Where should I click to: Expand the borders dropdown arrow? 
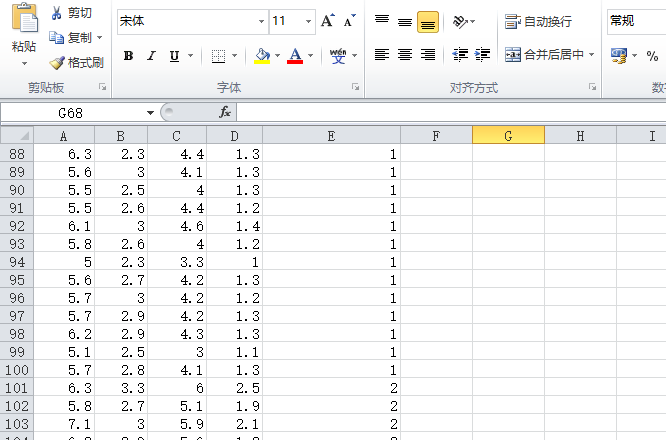234,56
